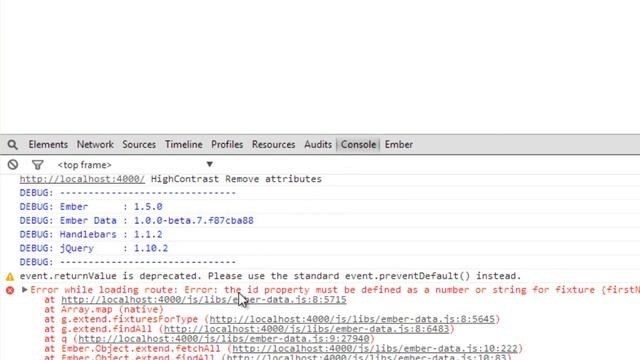This screenshot has height=360, width=640.
Task: Expand the route loading error entry
Action: click(24, 289)
